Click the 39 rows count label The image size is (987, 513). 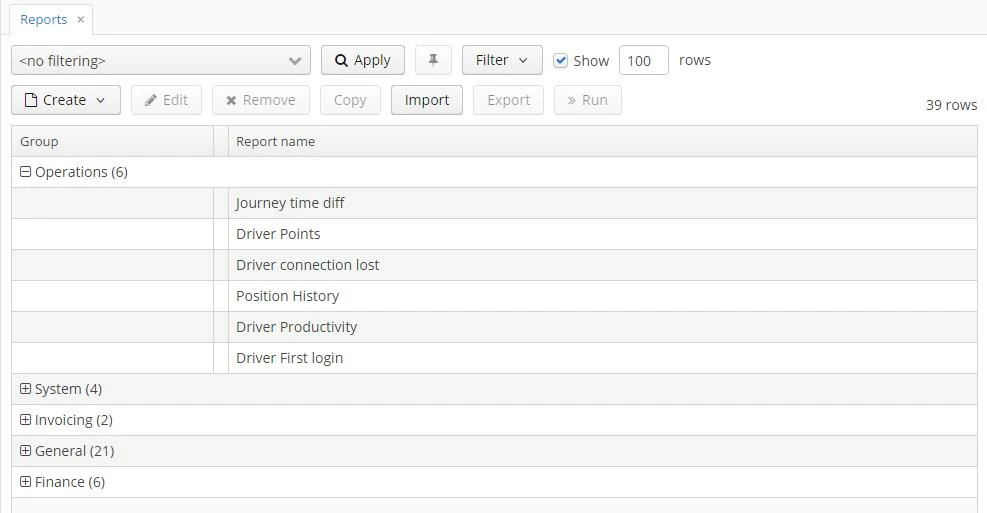tap(951, 105)
